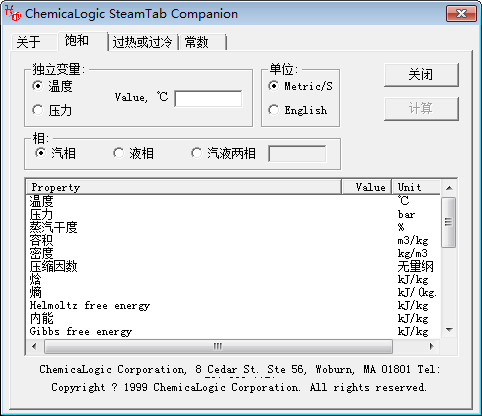Select the Gibbs free energy row
The image size is (482, 416).
pyautogui.click(x=233, y=332)
